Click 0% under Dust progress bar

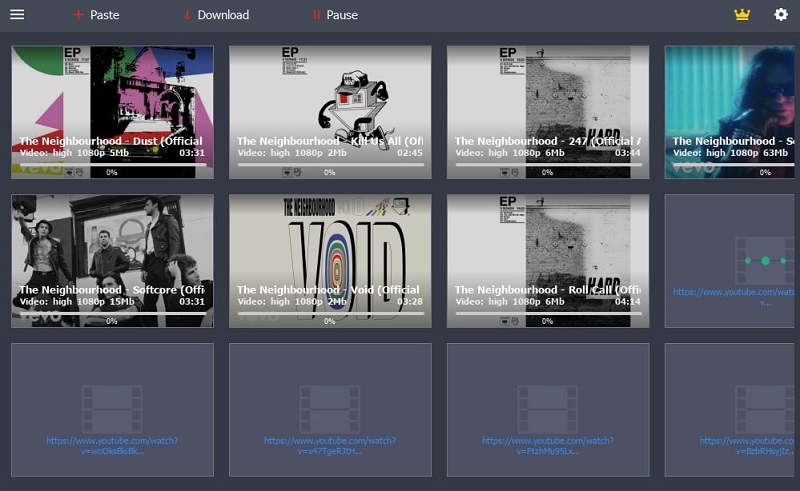112,173
